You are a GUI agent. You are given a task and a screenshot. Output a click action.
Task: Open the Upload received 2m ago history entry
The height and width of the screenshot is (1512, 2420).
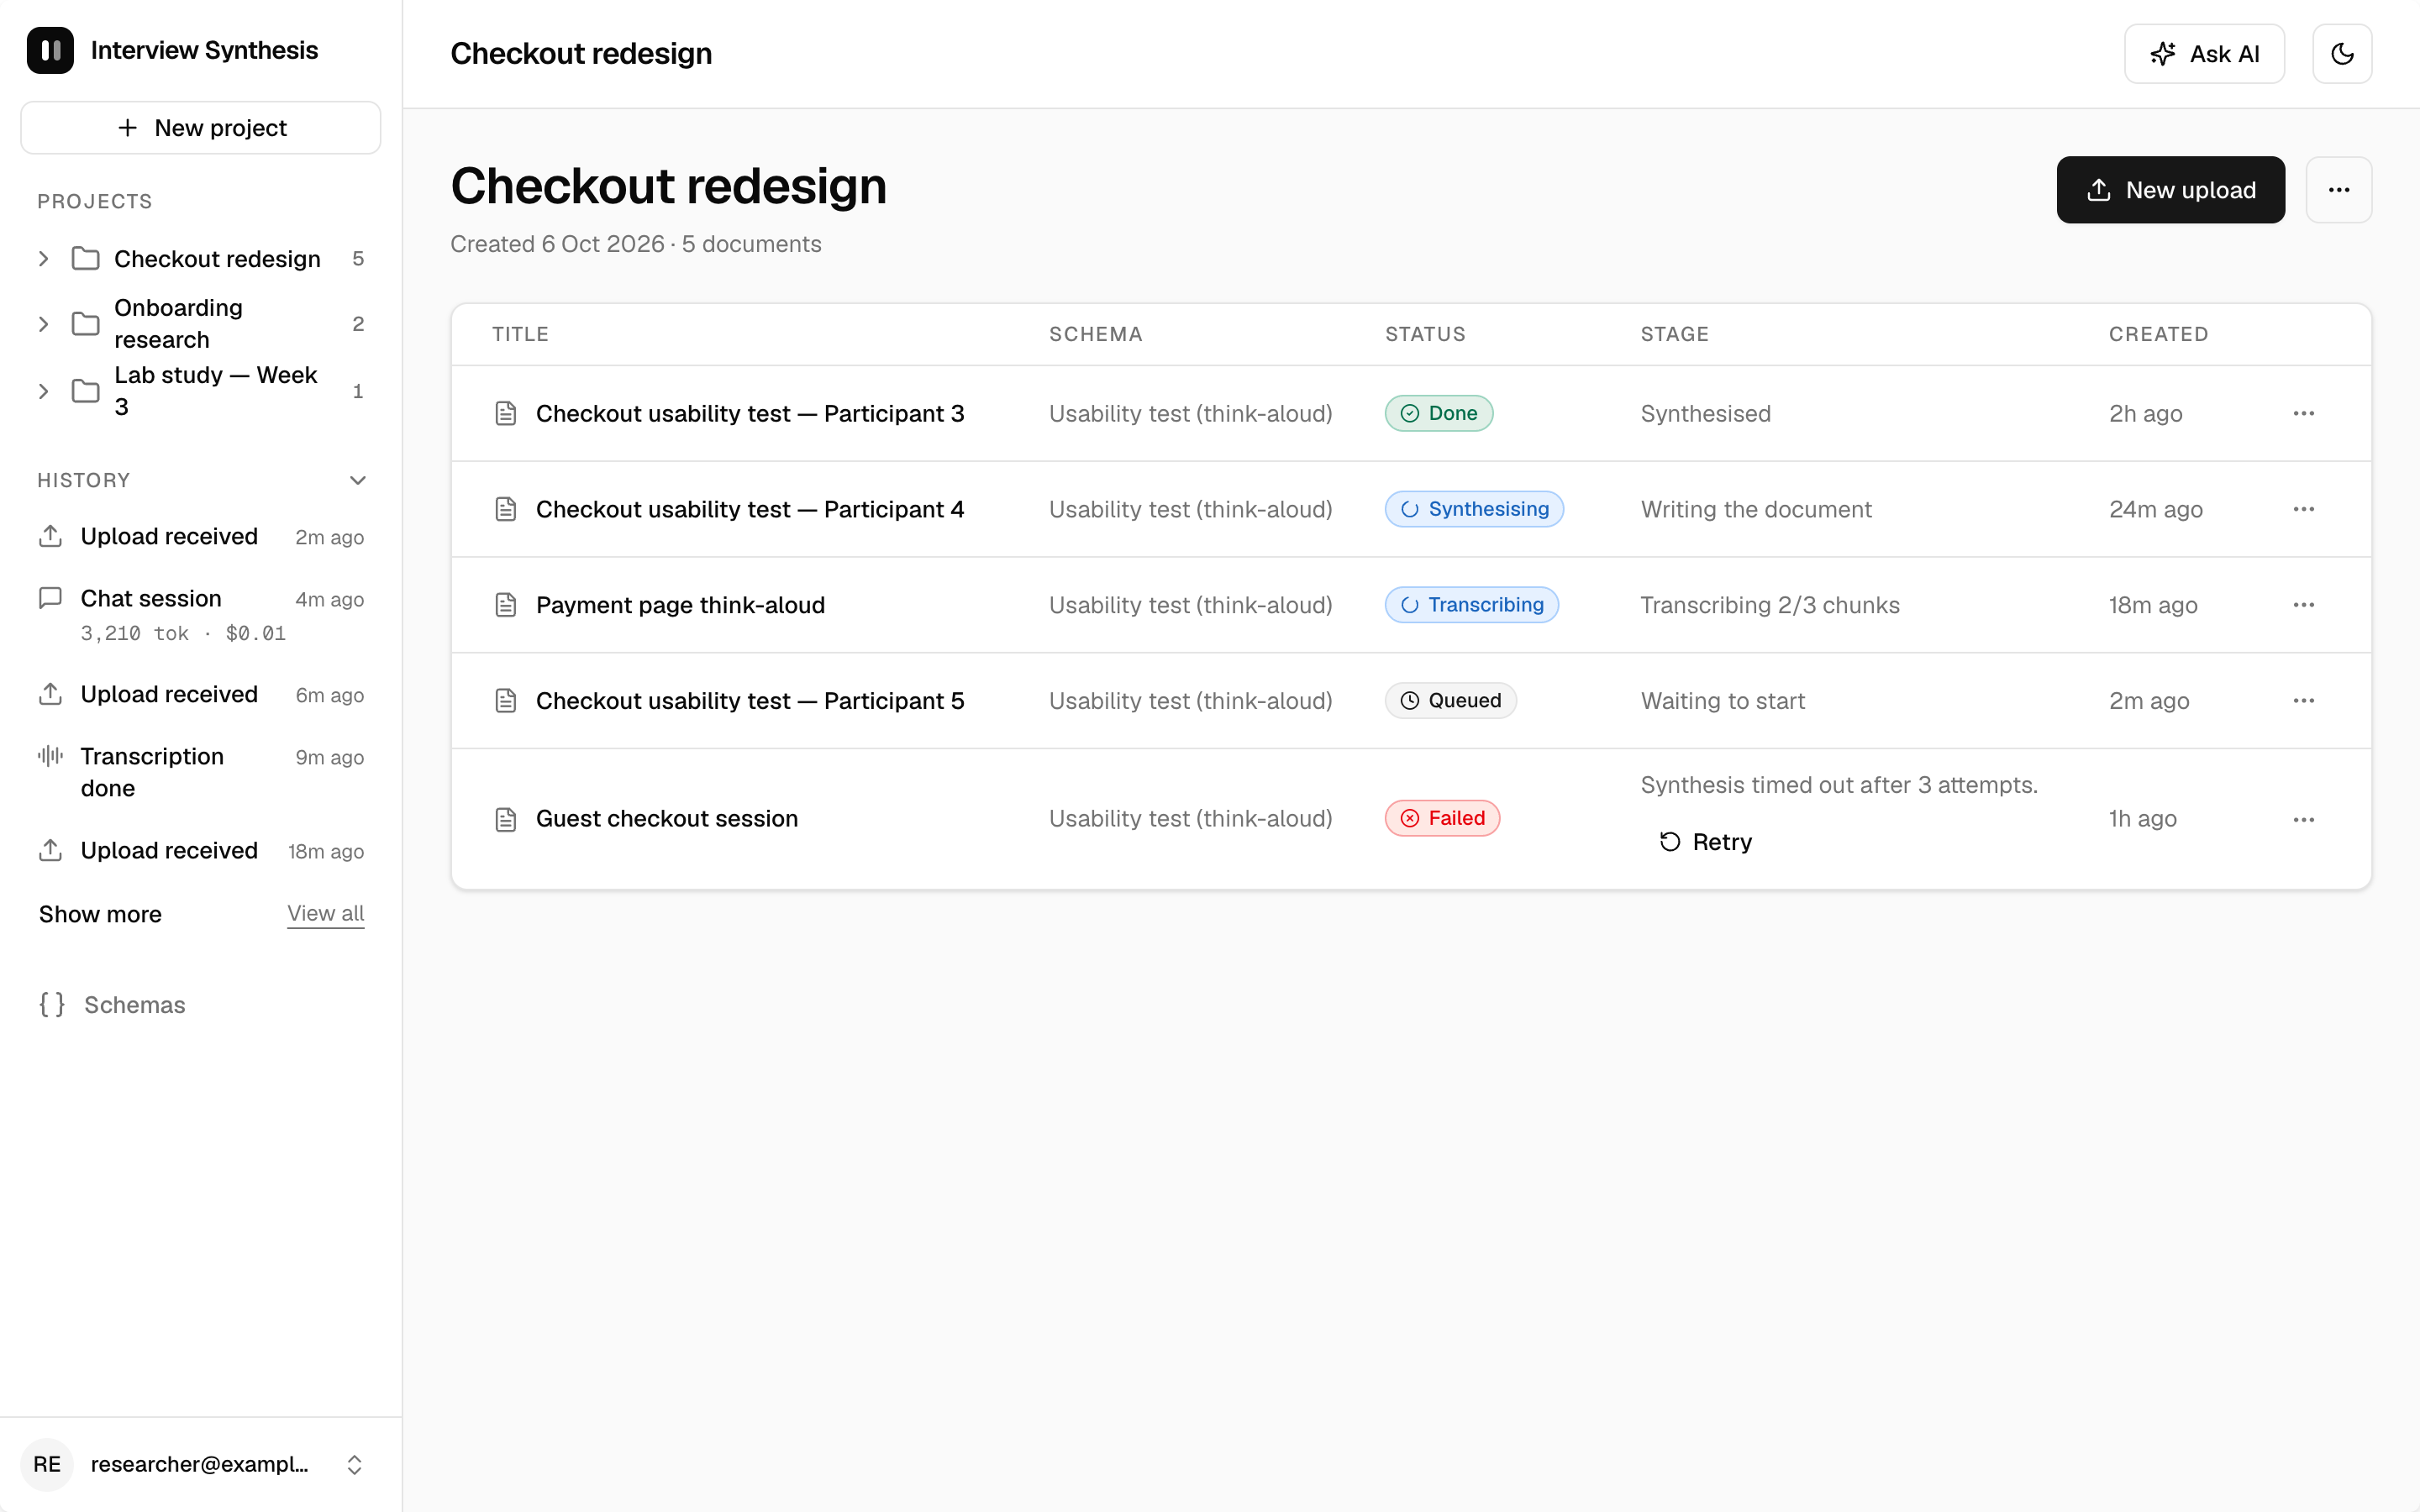click(x=201, y=537)
